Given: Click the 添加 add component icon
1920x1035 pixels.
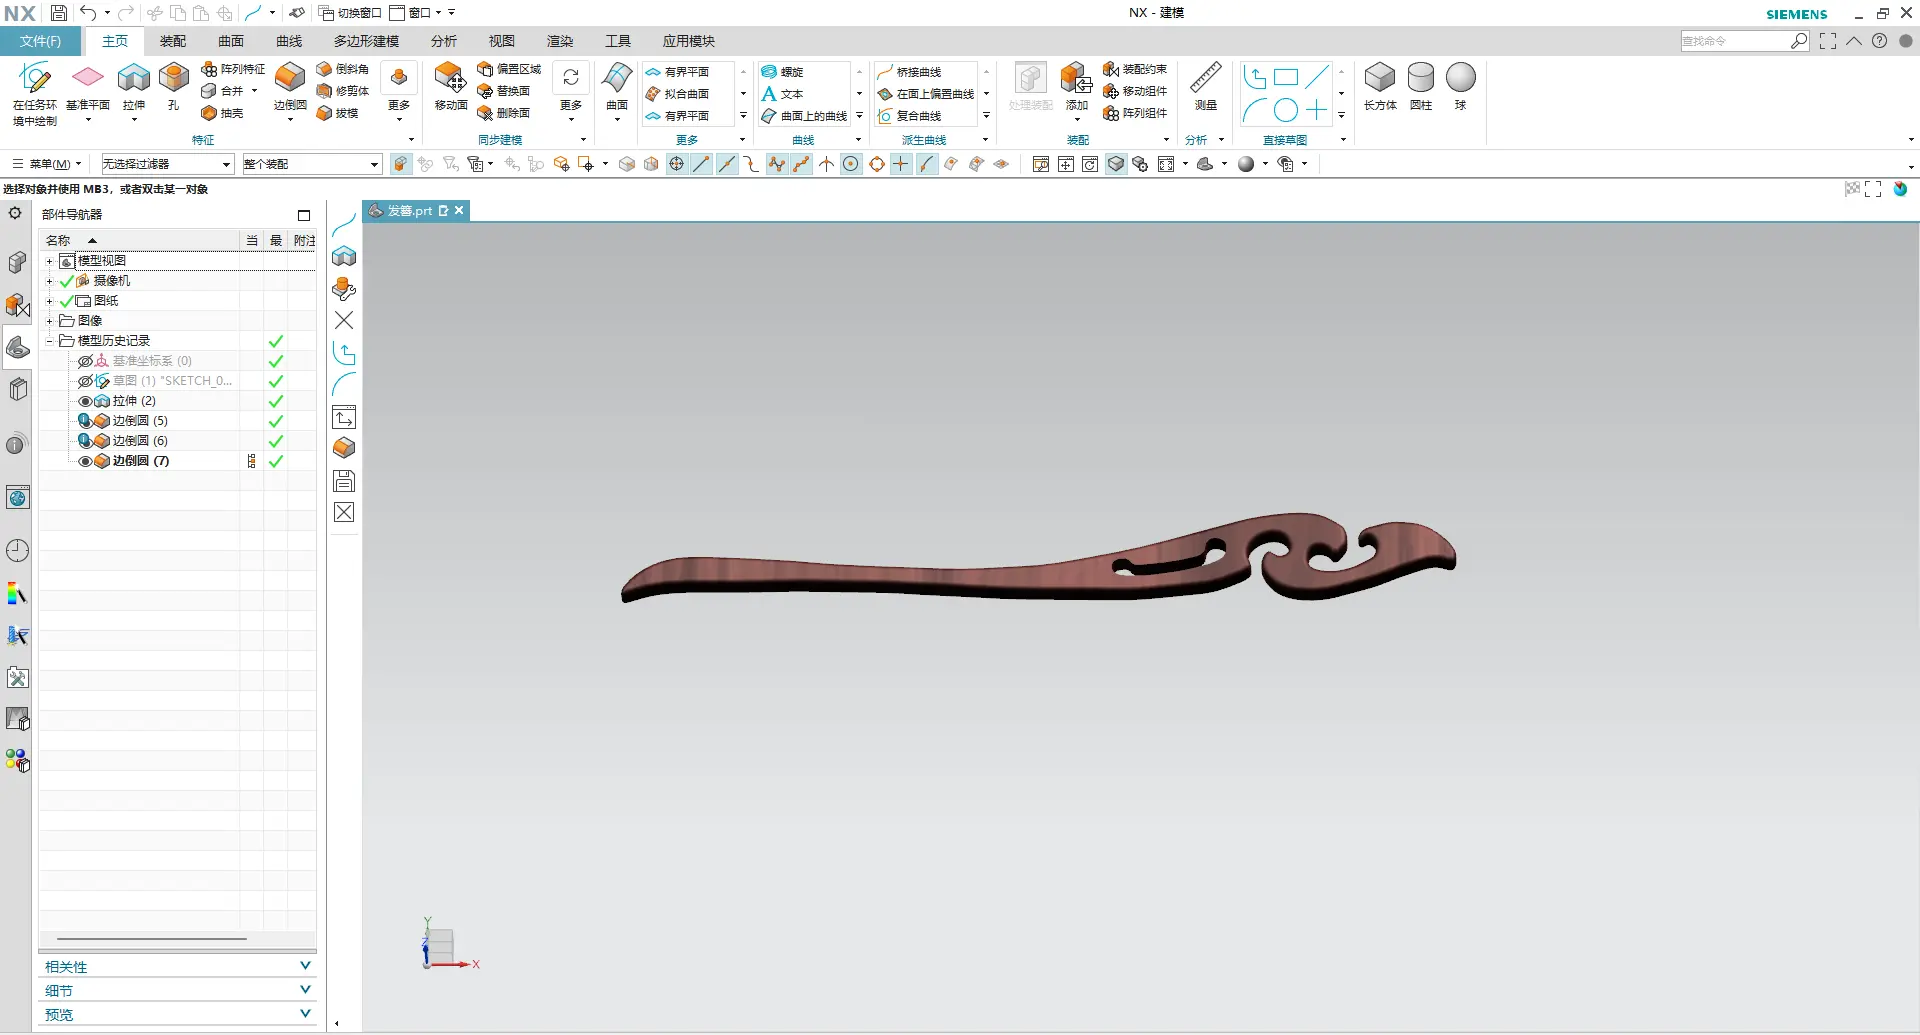Looking at the screenshot, I should point(1076,78).
